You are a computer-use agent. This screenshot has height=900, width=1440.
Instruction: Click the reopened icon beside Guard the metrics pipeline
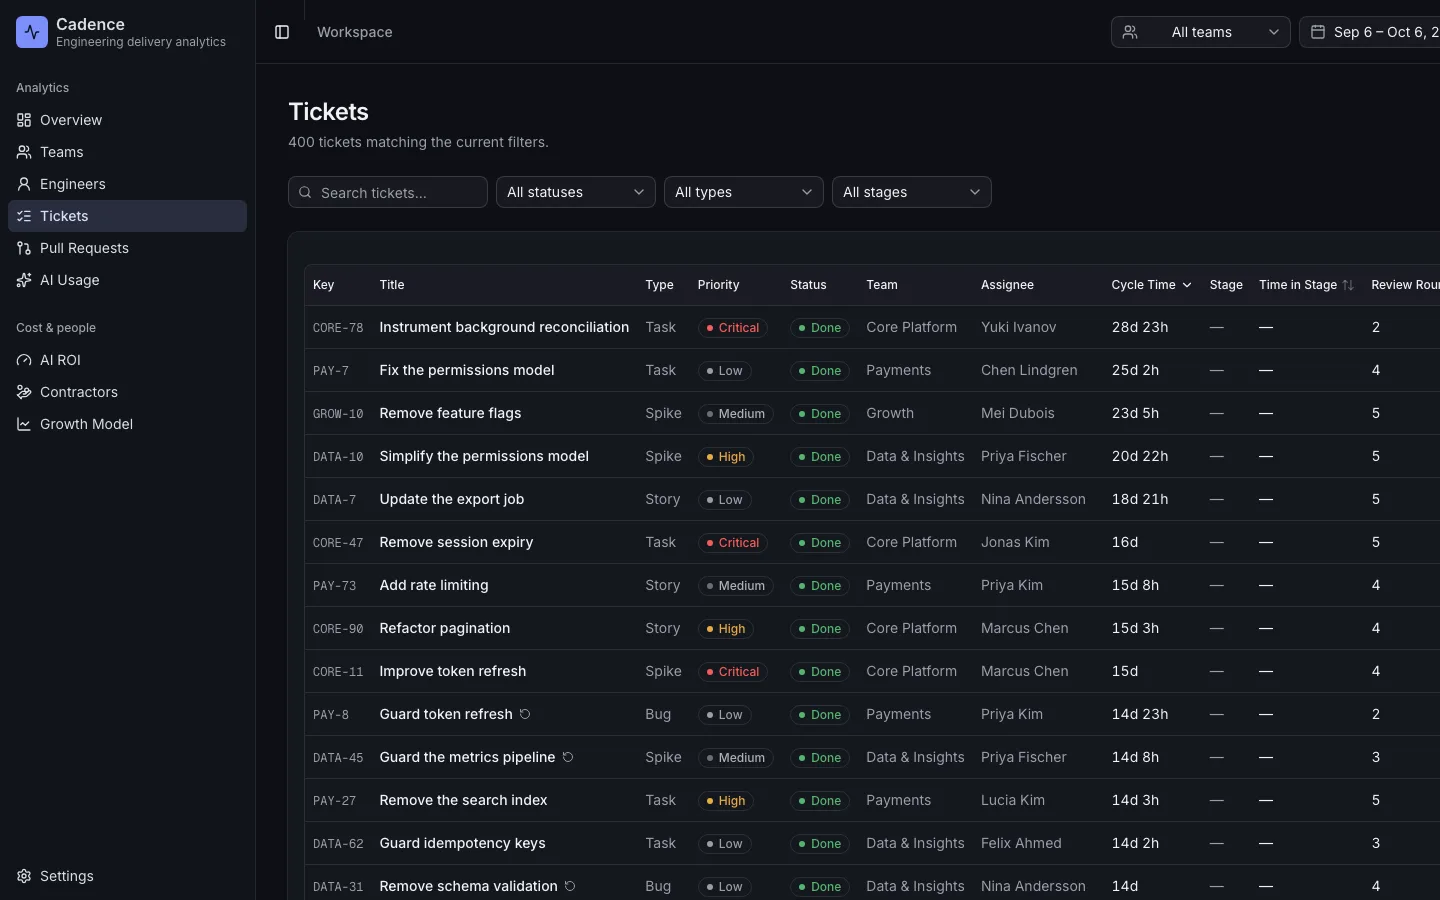(568, 757)
